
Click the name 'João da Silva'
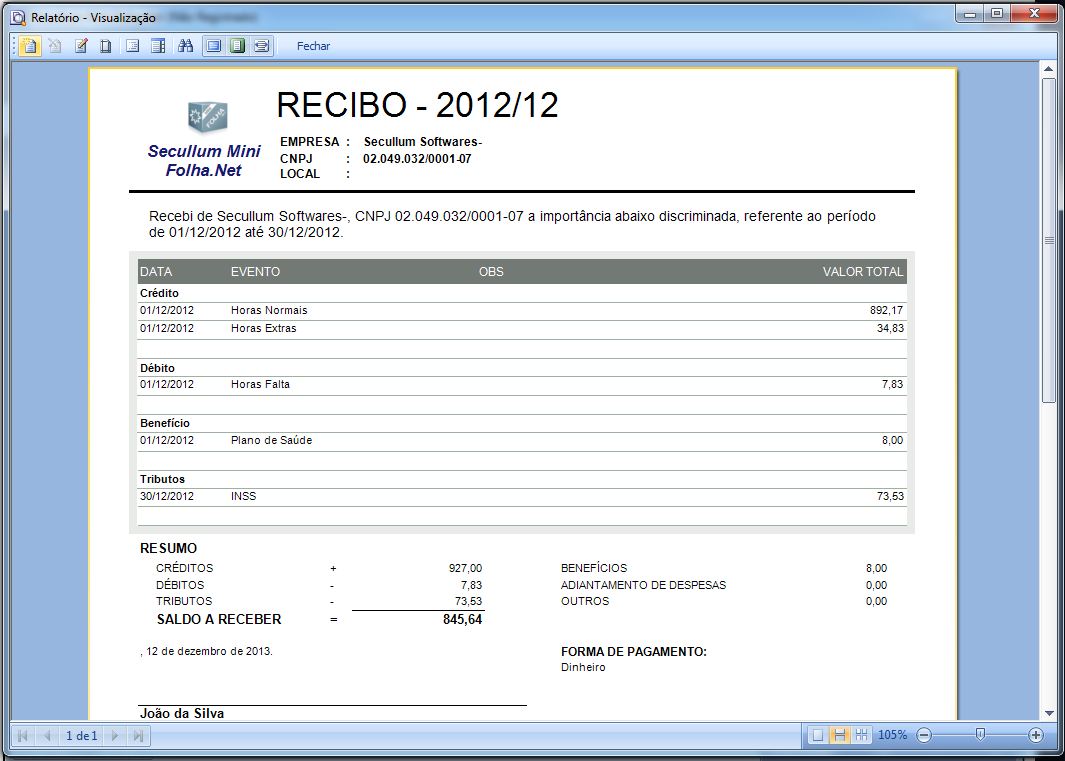pyautogui.click(x=182, y=713)
